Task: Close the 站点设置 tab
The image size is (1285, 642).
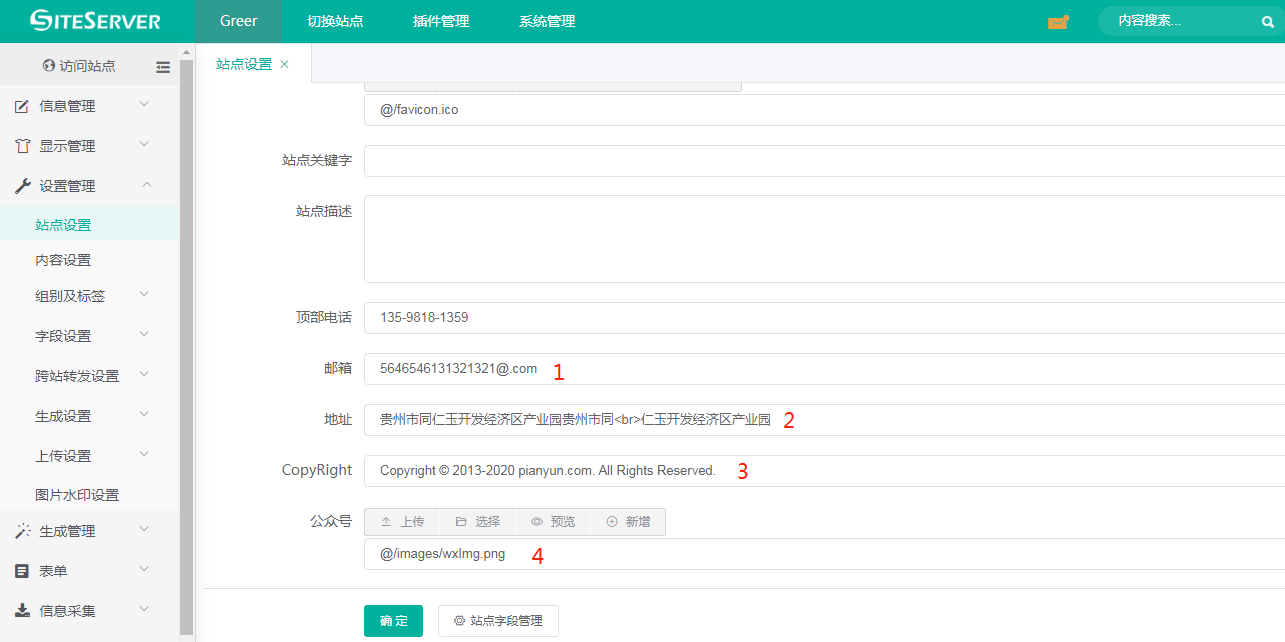Action: click(x=285, y=64)
